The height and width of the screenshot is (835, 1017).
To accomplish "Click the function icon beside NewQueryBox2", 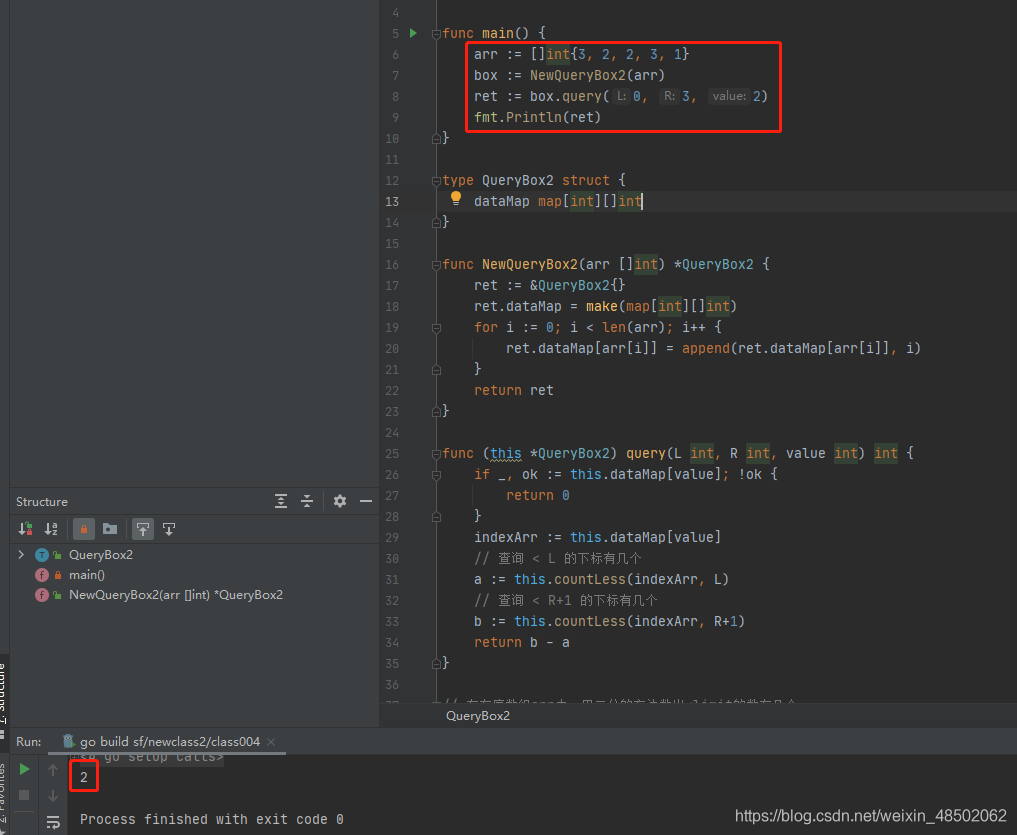I will [42, 595].
